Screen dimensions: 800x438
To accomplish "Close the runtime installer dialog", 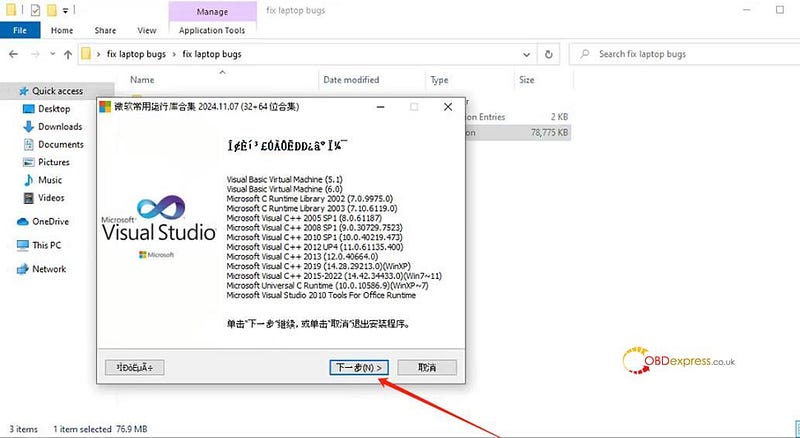I will click(448, 107).
